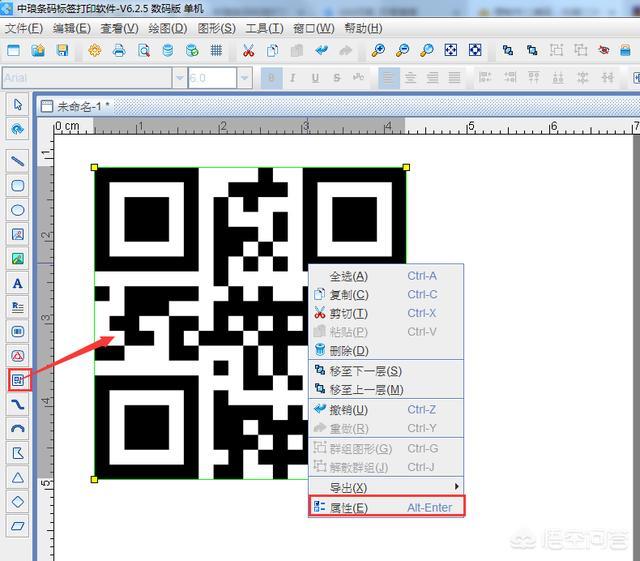Click the save document icon
This screenshot has width=640, height=561.
point(62,51)
